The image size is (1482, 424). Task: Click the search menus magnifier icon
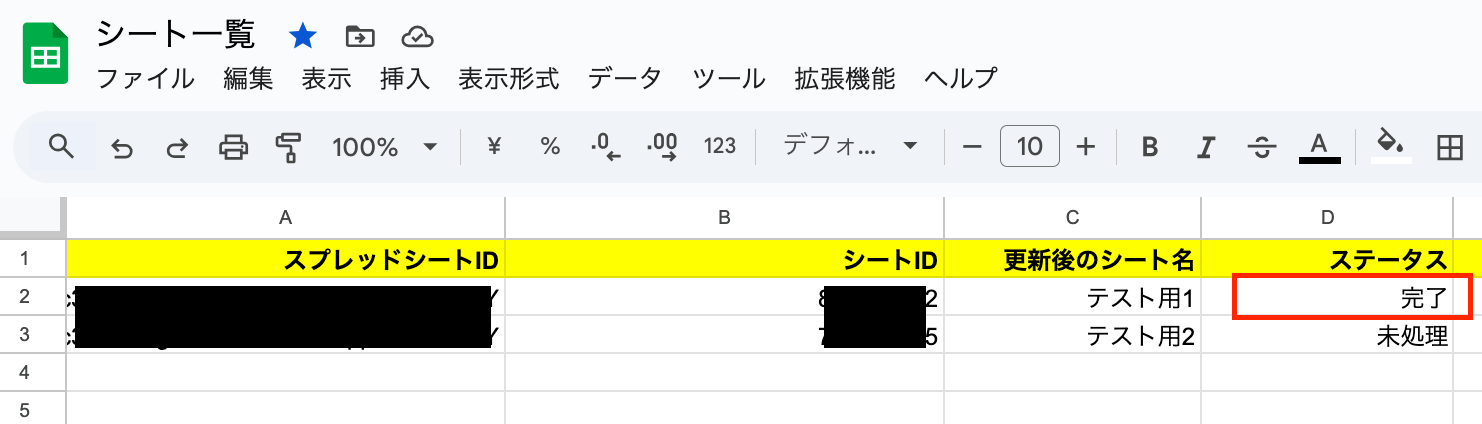coord(62,147)
